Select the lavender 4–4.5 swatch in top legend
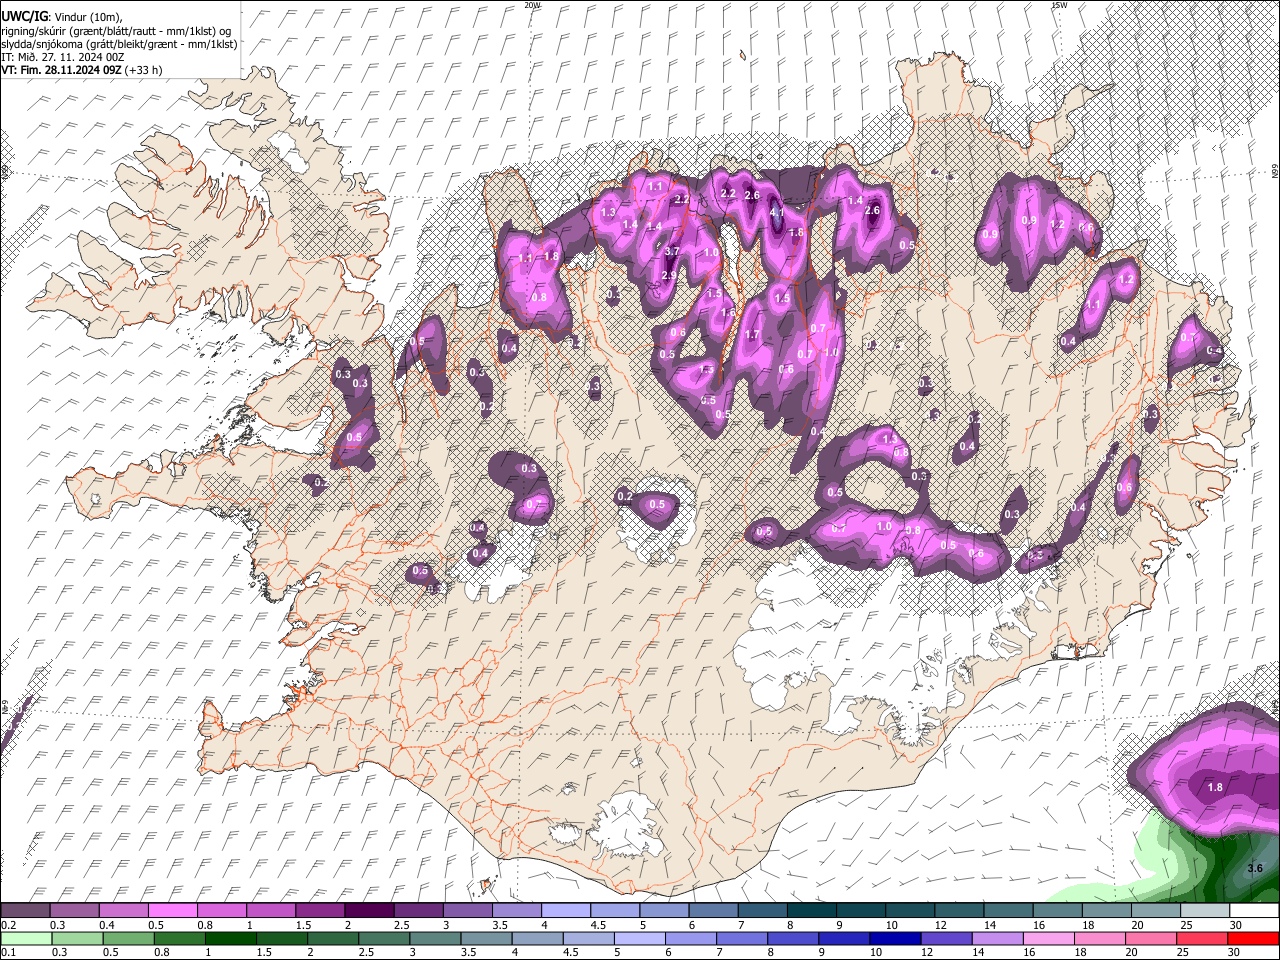The width and height of the screenshot is (1280, 960). [567, 911]
